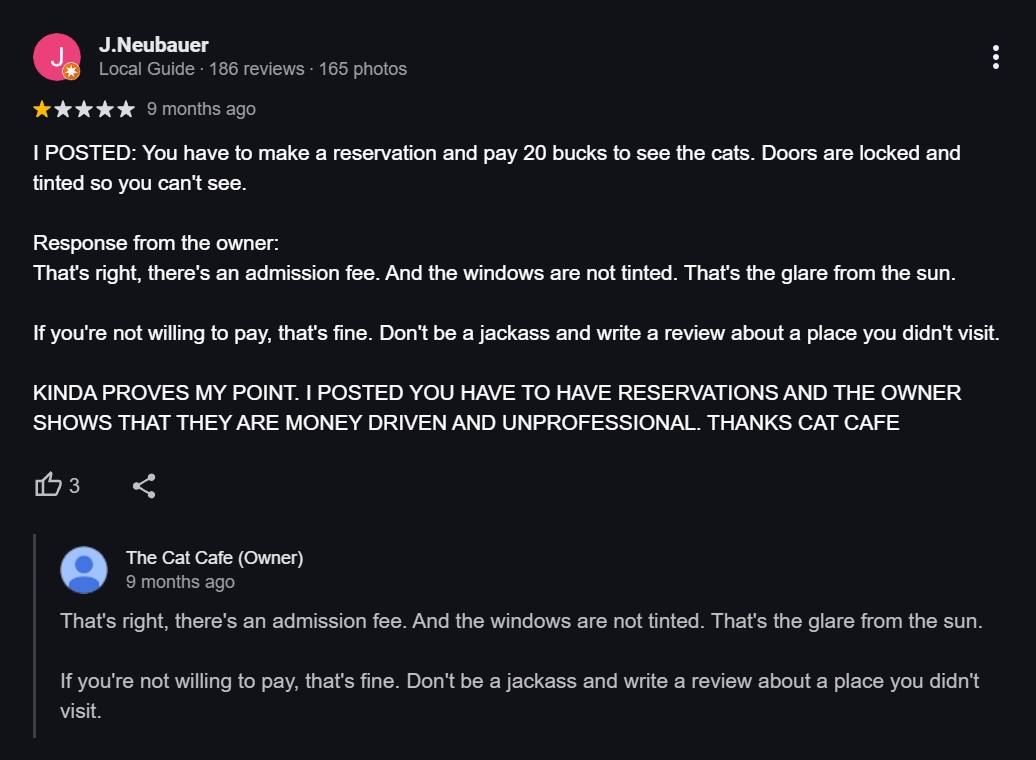Click the third star in rating
This screenshot has height=760, width=1036.
[84, 109]
